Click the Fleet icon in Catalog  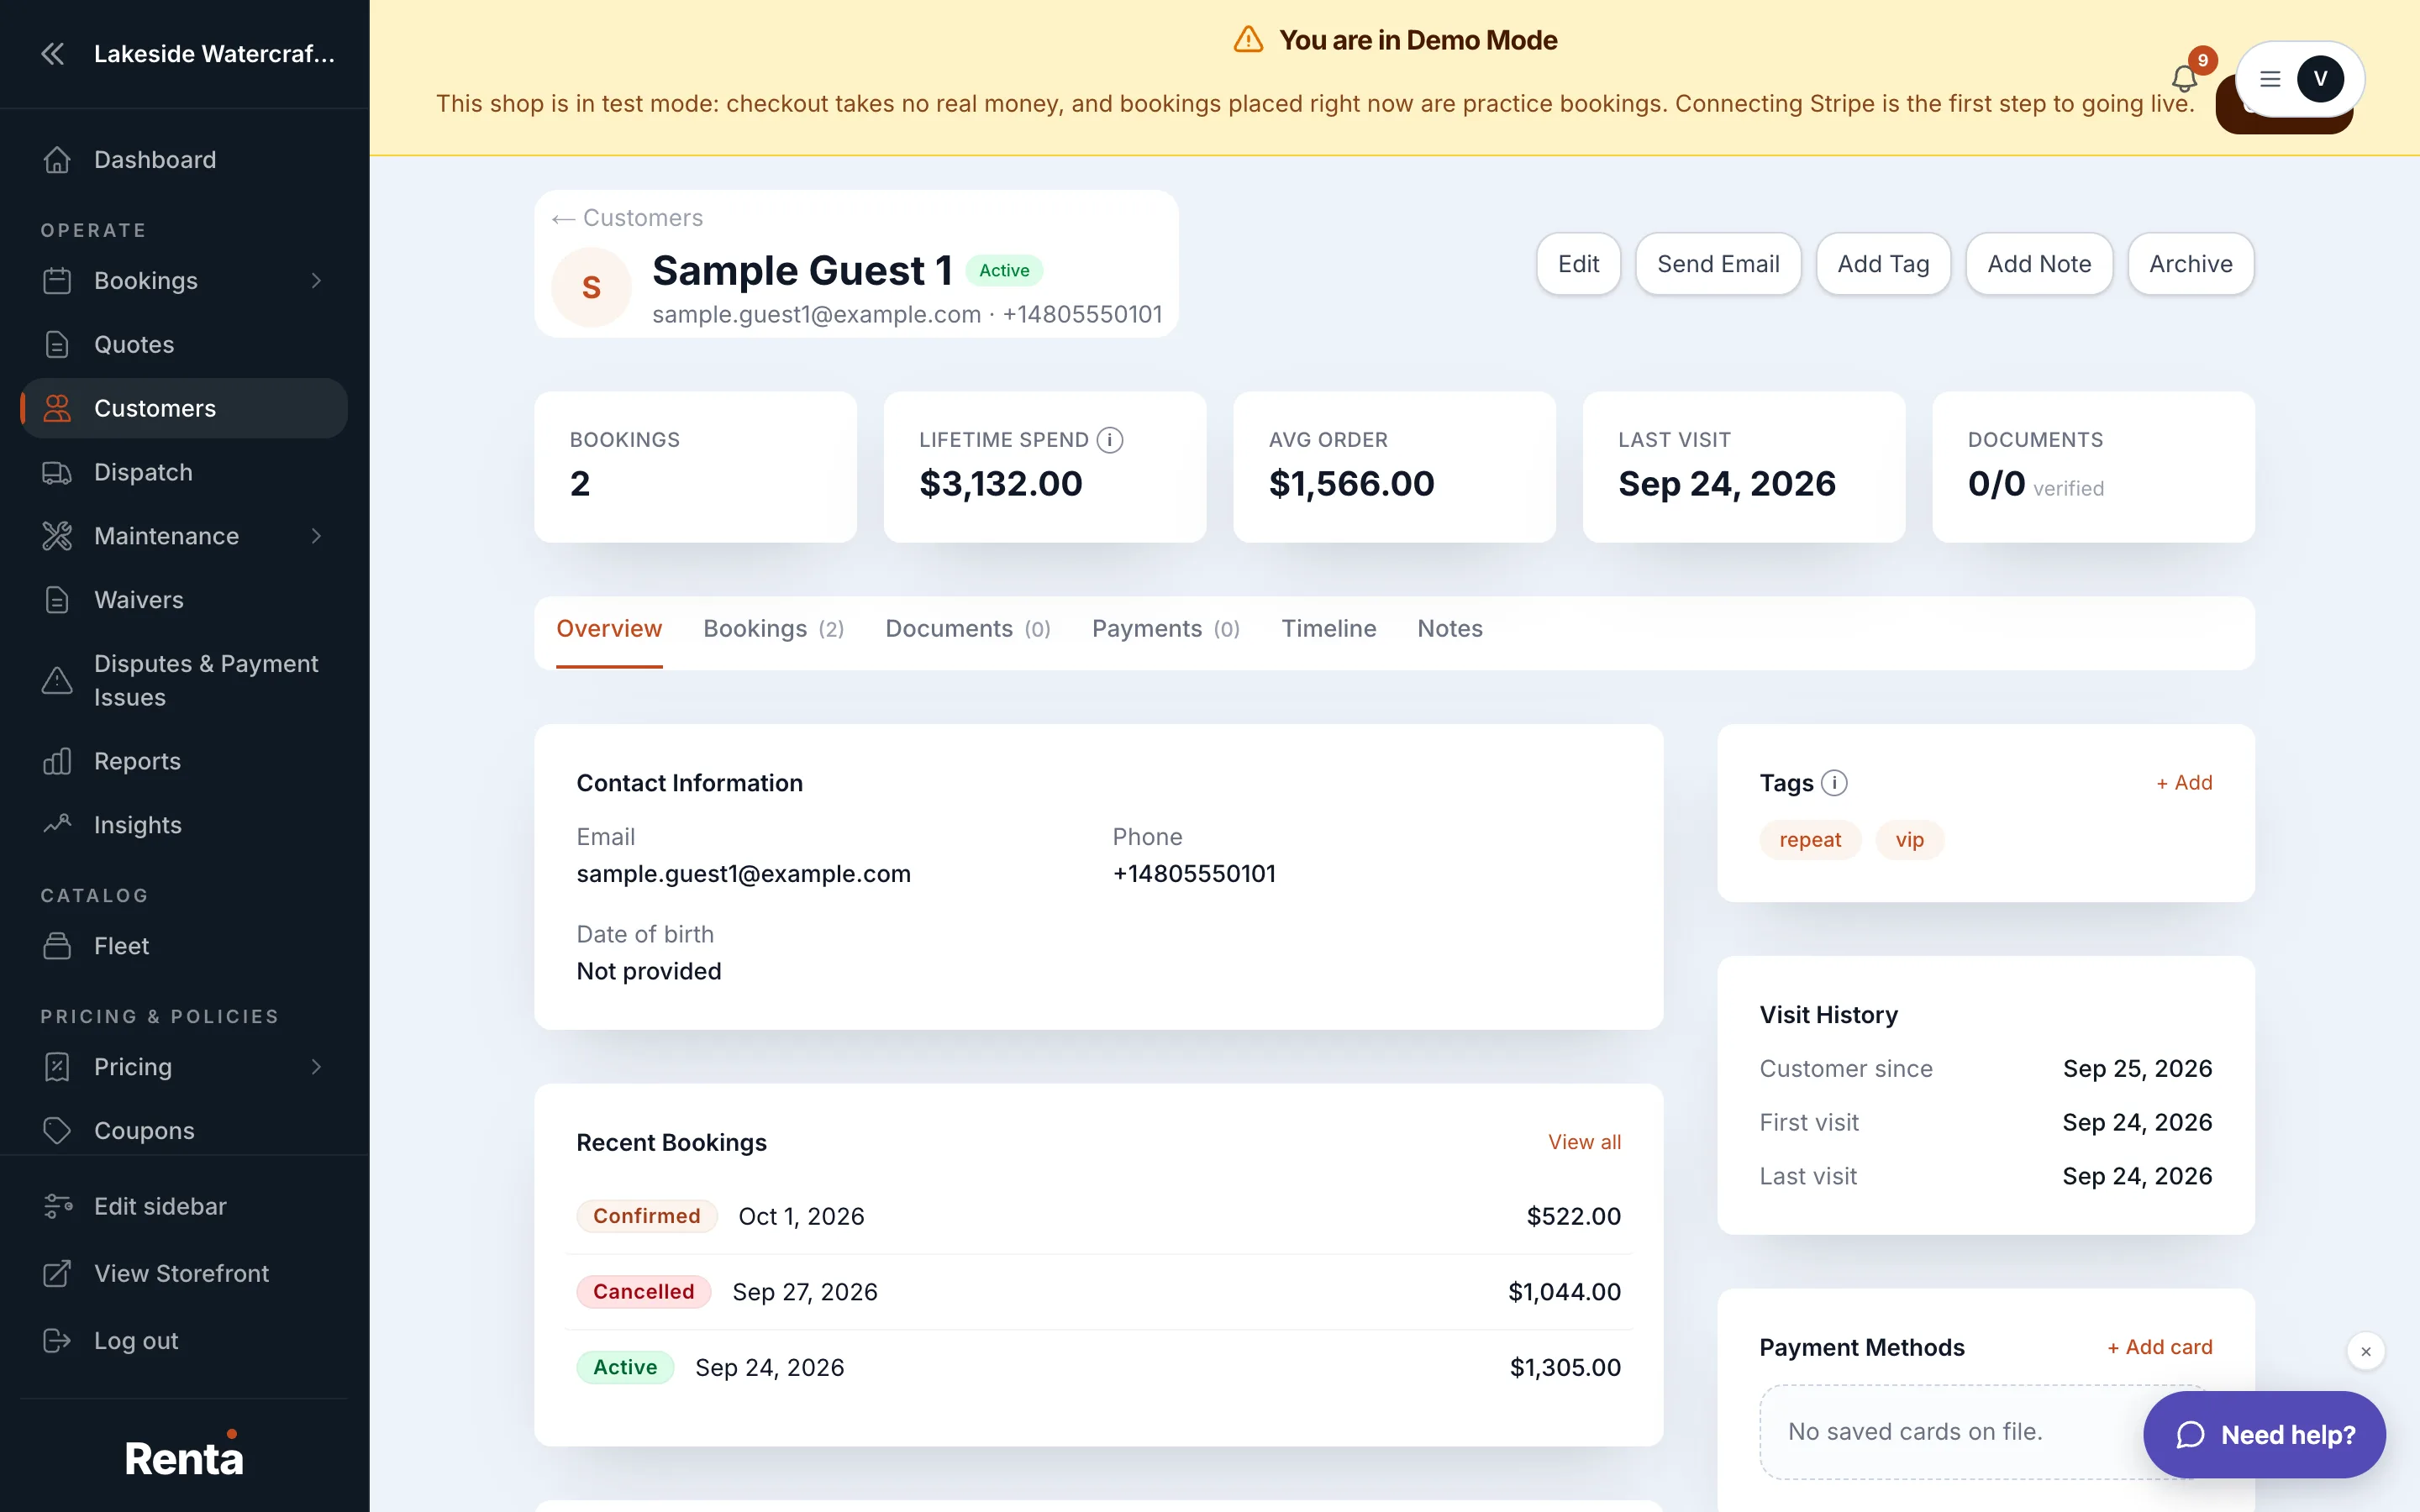click(x=57, y=946)
